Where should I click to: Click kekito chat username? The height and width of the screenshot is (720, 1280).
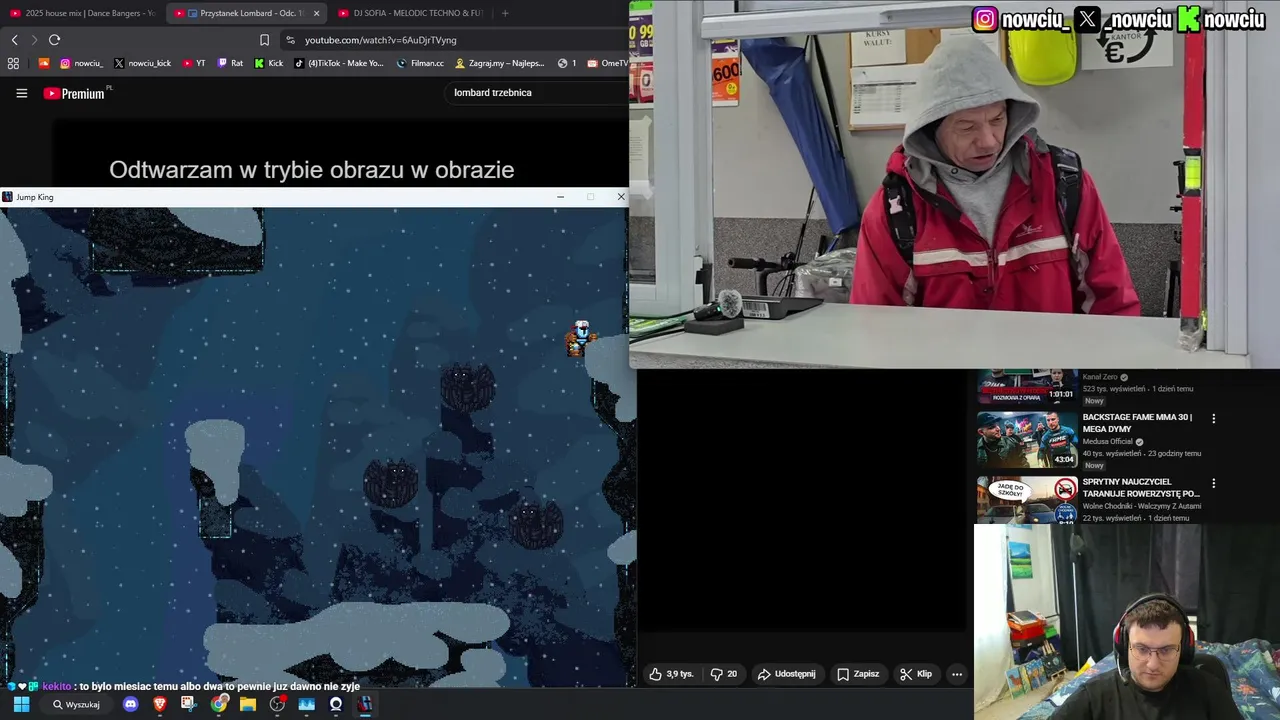(x=56, y=687)
